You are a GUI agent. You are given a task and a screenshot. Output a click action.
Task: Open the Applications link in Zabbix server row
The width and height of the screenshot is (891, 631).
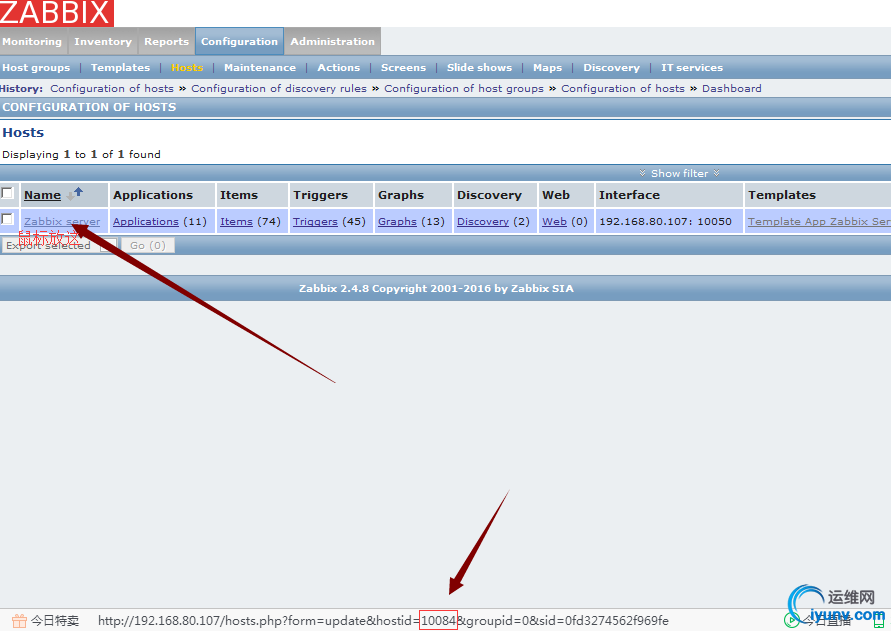pyautogui.click(x=145, y=222)
